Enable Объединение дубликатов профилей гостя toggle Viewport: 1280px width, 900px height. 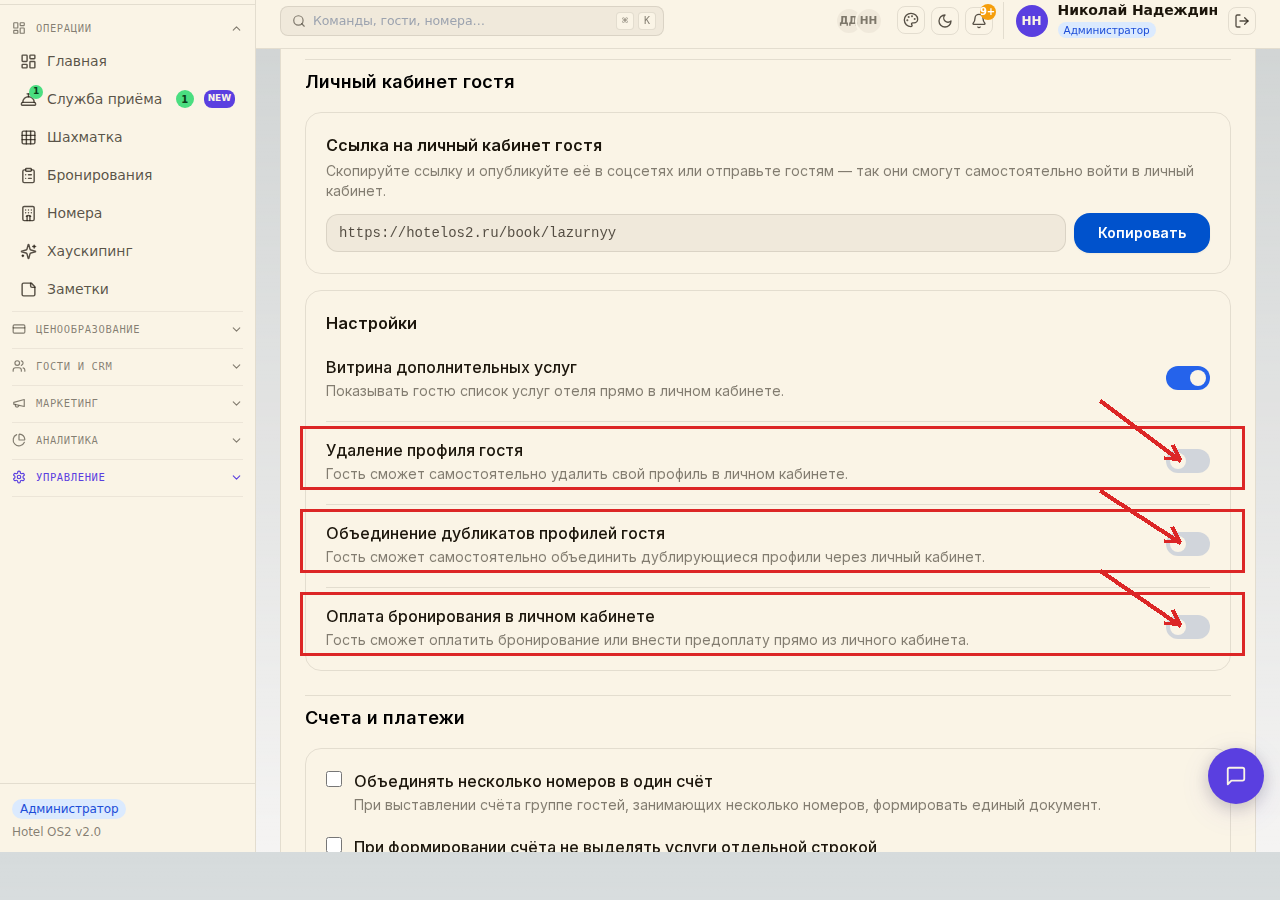point(1188,544)
